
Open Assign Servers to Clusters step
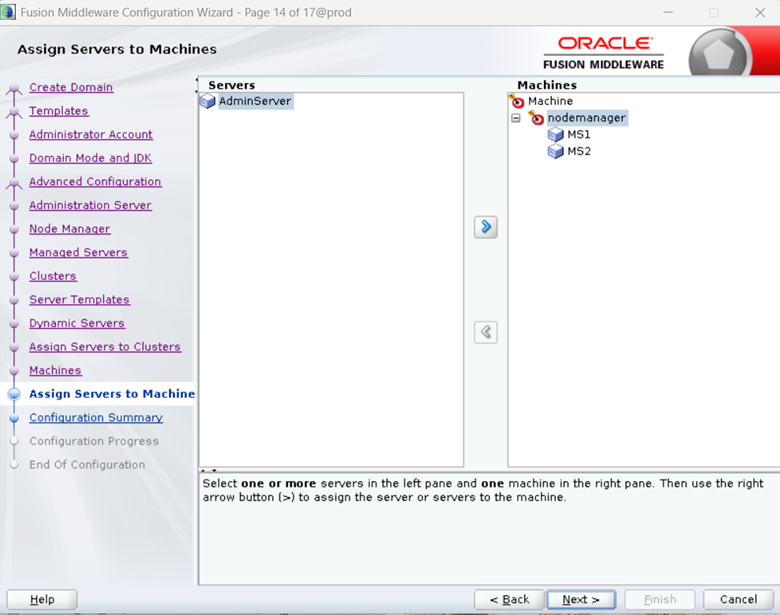(105, 347)
